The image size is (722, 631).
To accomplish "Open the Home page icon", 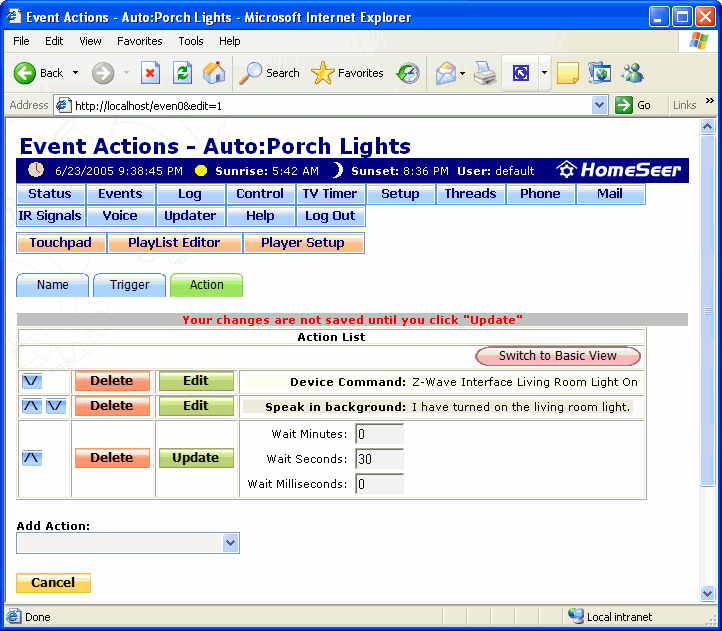I will [x=214, y=73].
